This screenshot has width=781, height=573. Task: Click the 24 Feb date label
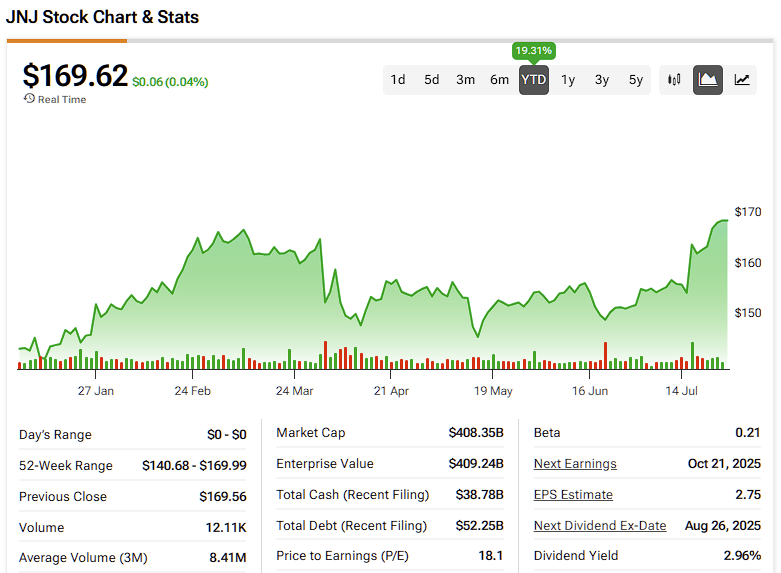pyautogui.click(x=192, y=391)
